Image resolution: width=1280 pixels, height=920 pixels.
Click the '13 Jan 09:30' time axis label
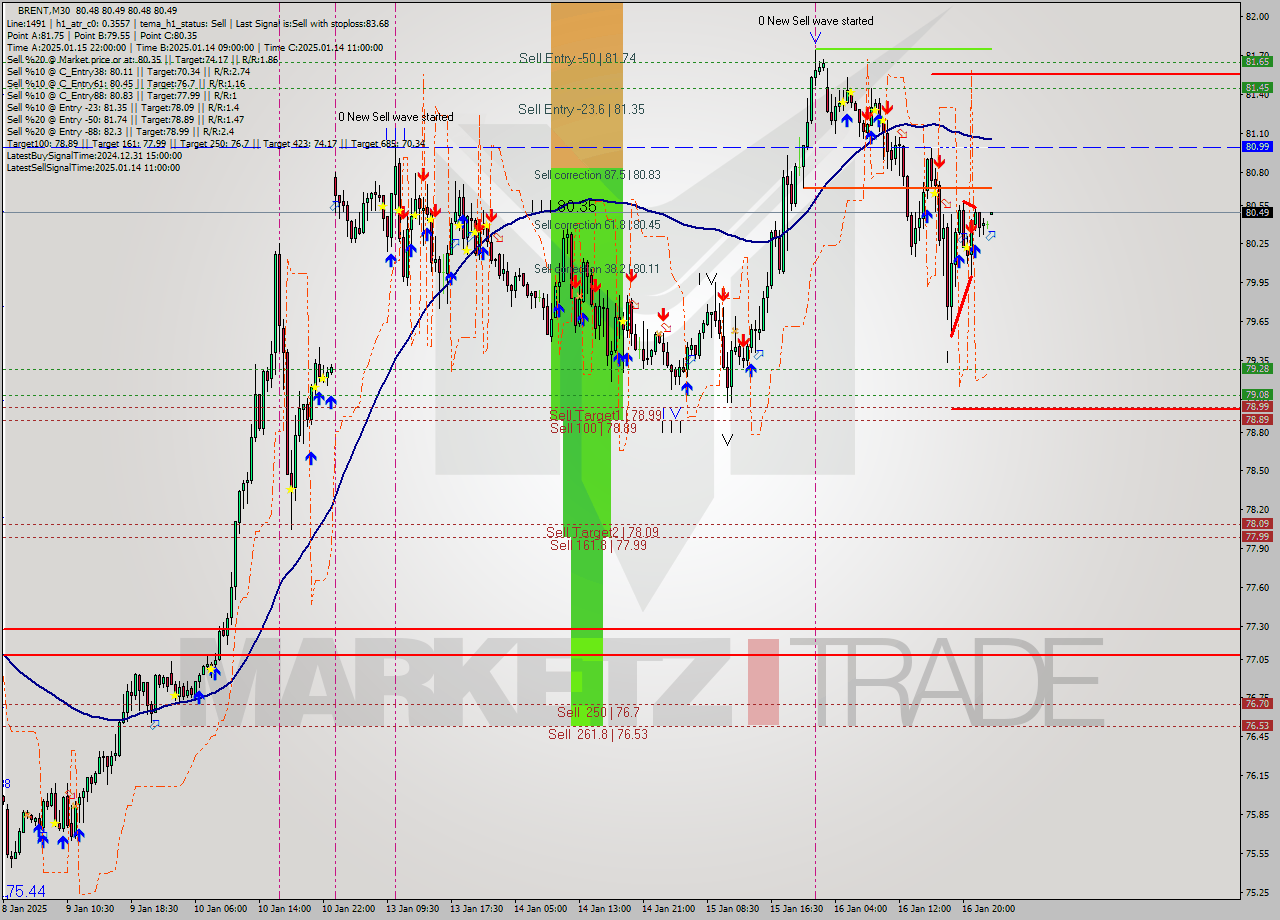(414, 909)
